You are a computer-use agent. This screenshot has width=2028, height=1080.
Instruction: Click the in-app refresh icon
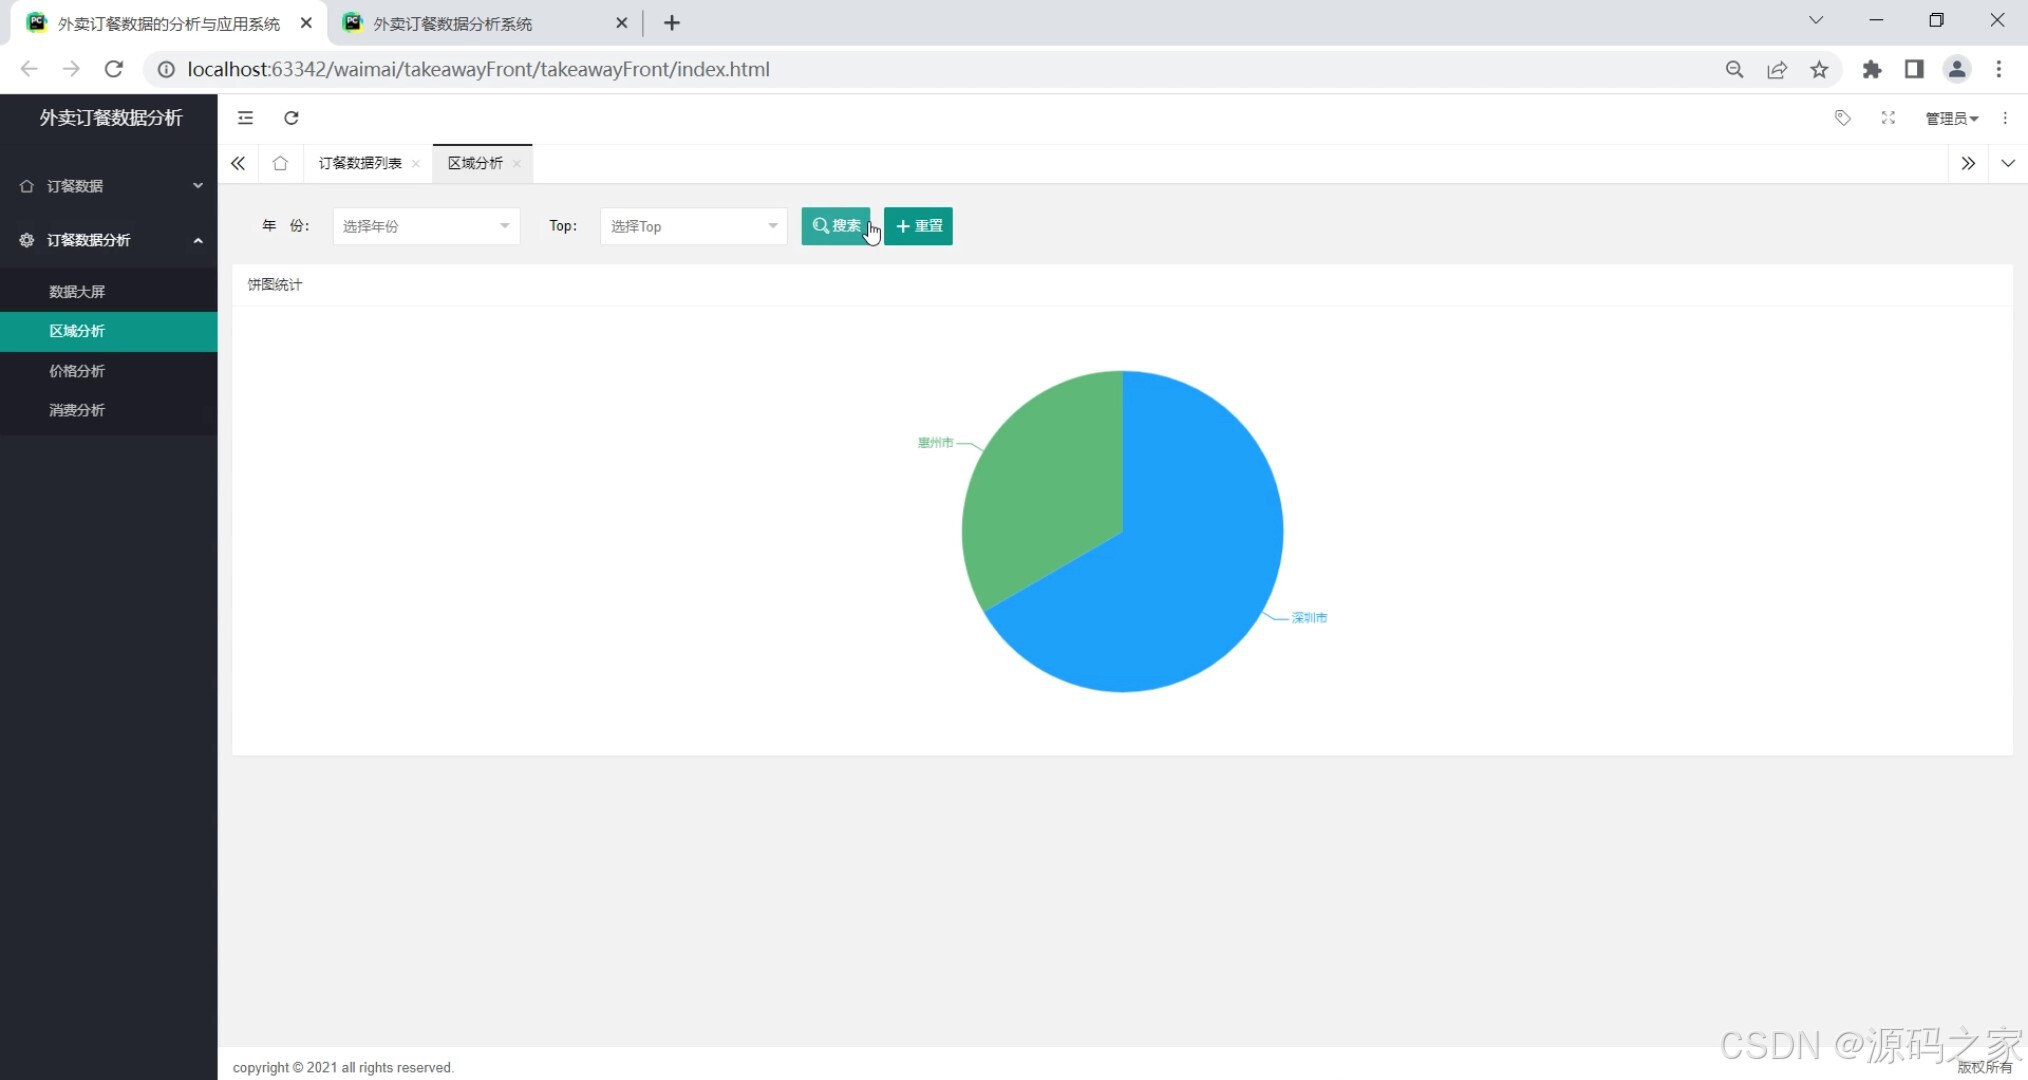(x=291, y=118)
